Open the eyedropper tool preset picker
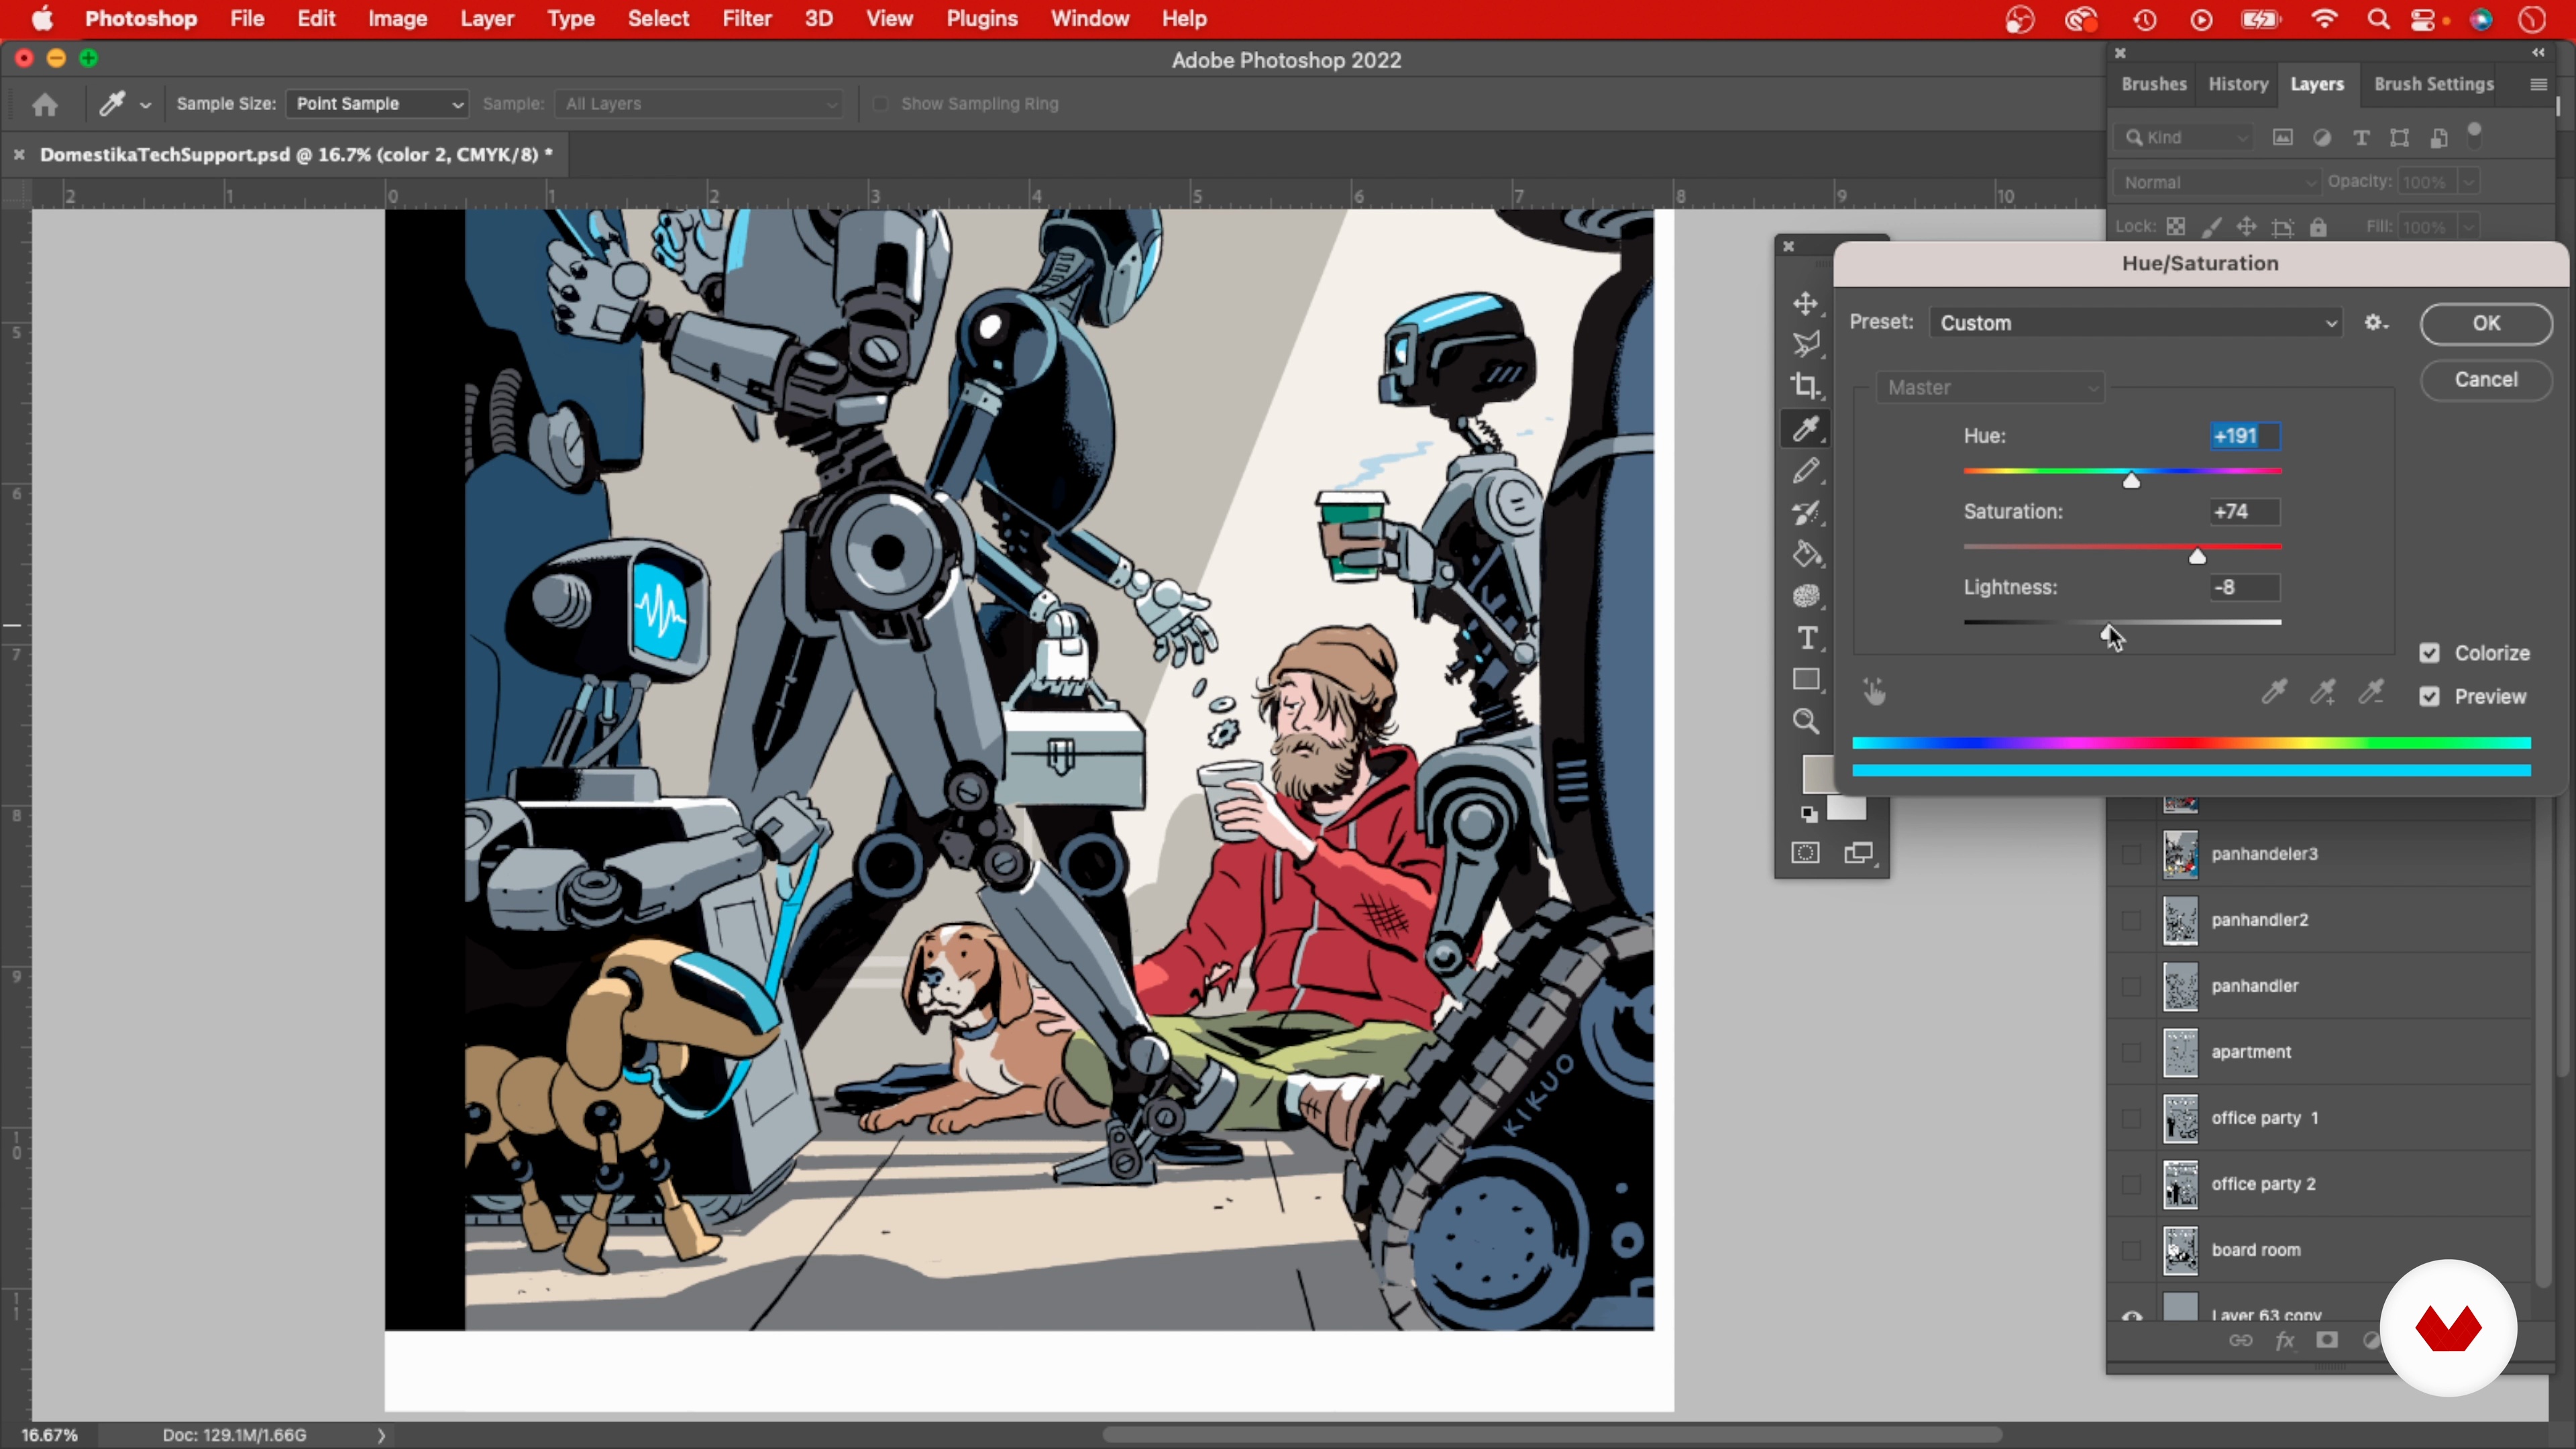The image size is (2576, 1449). pos(145,105)
